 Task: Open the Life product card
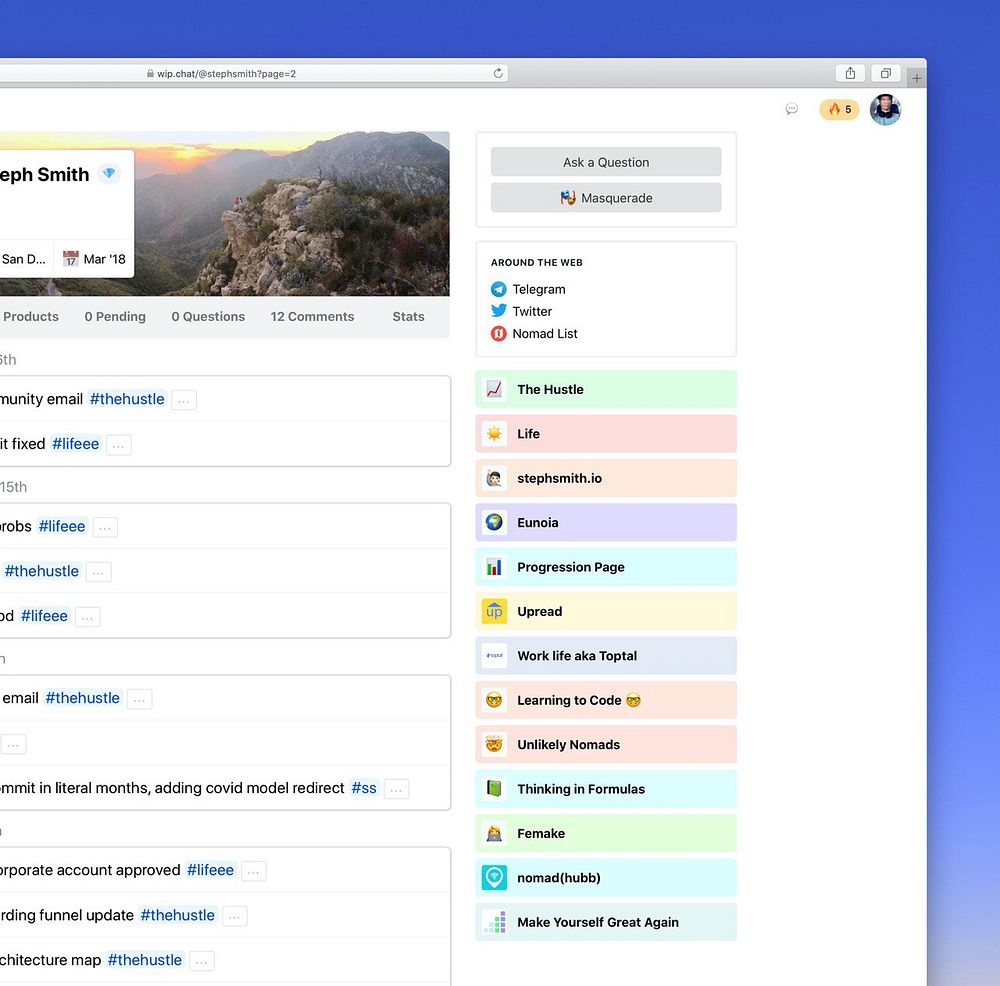click(606, 434)
